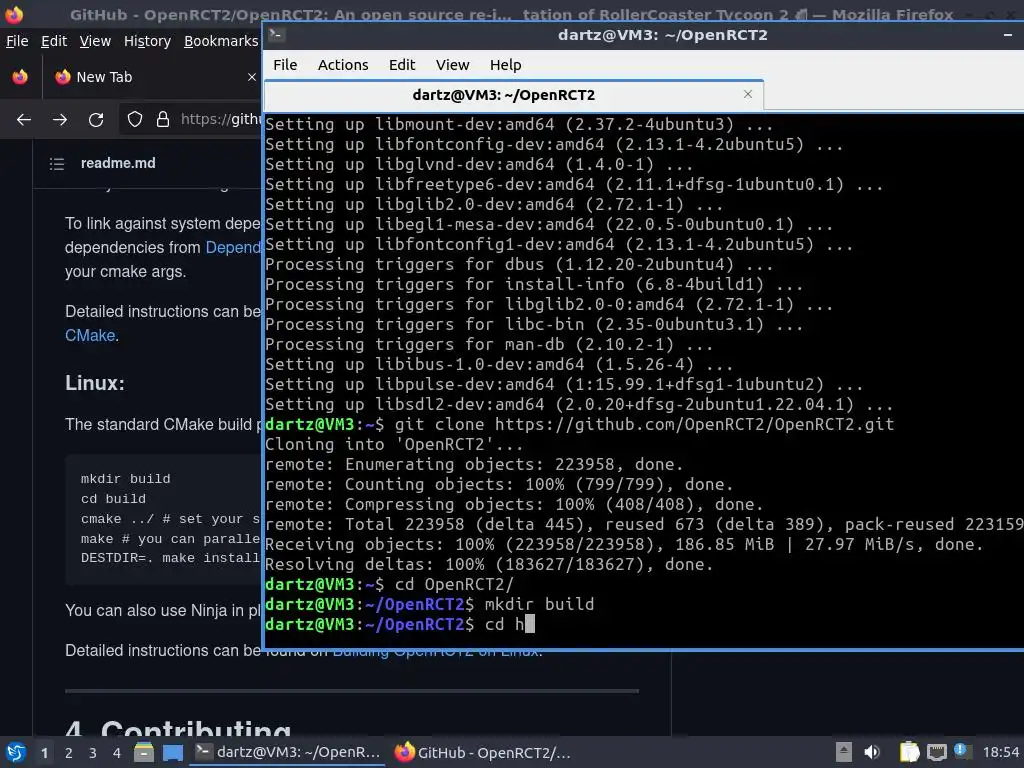Viewport: 1024px width, 768px height.
Task: Click the Cloning into 'OpenRCT2' output line
Action: [394, 445]
